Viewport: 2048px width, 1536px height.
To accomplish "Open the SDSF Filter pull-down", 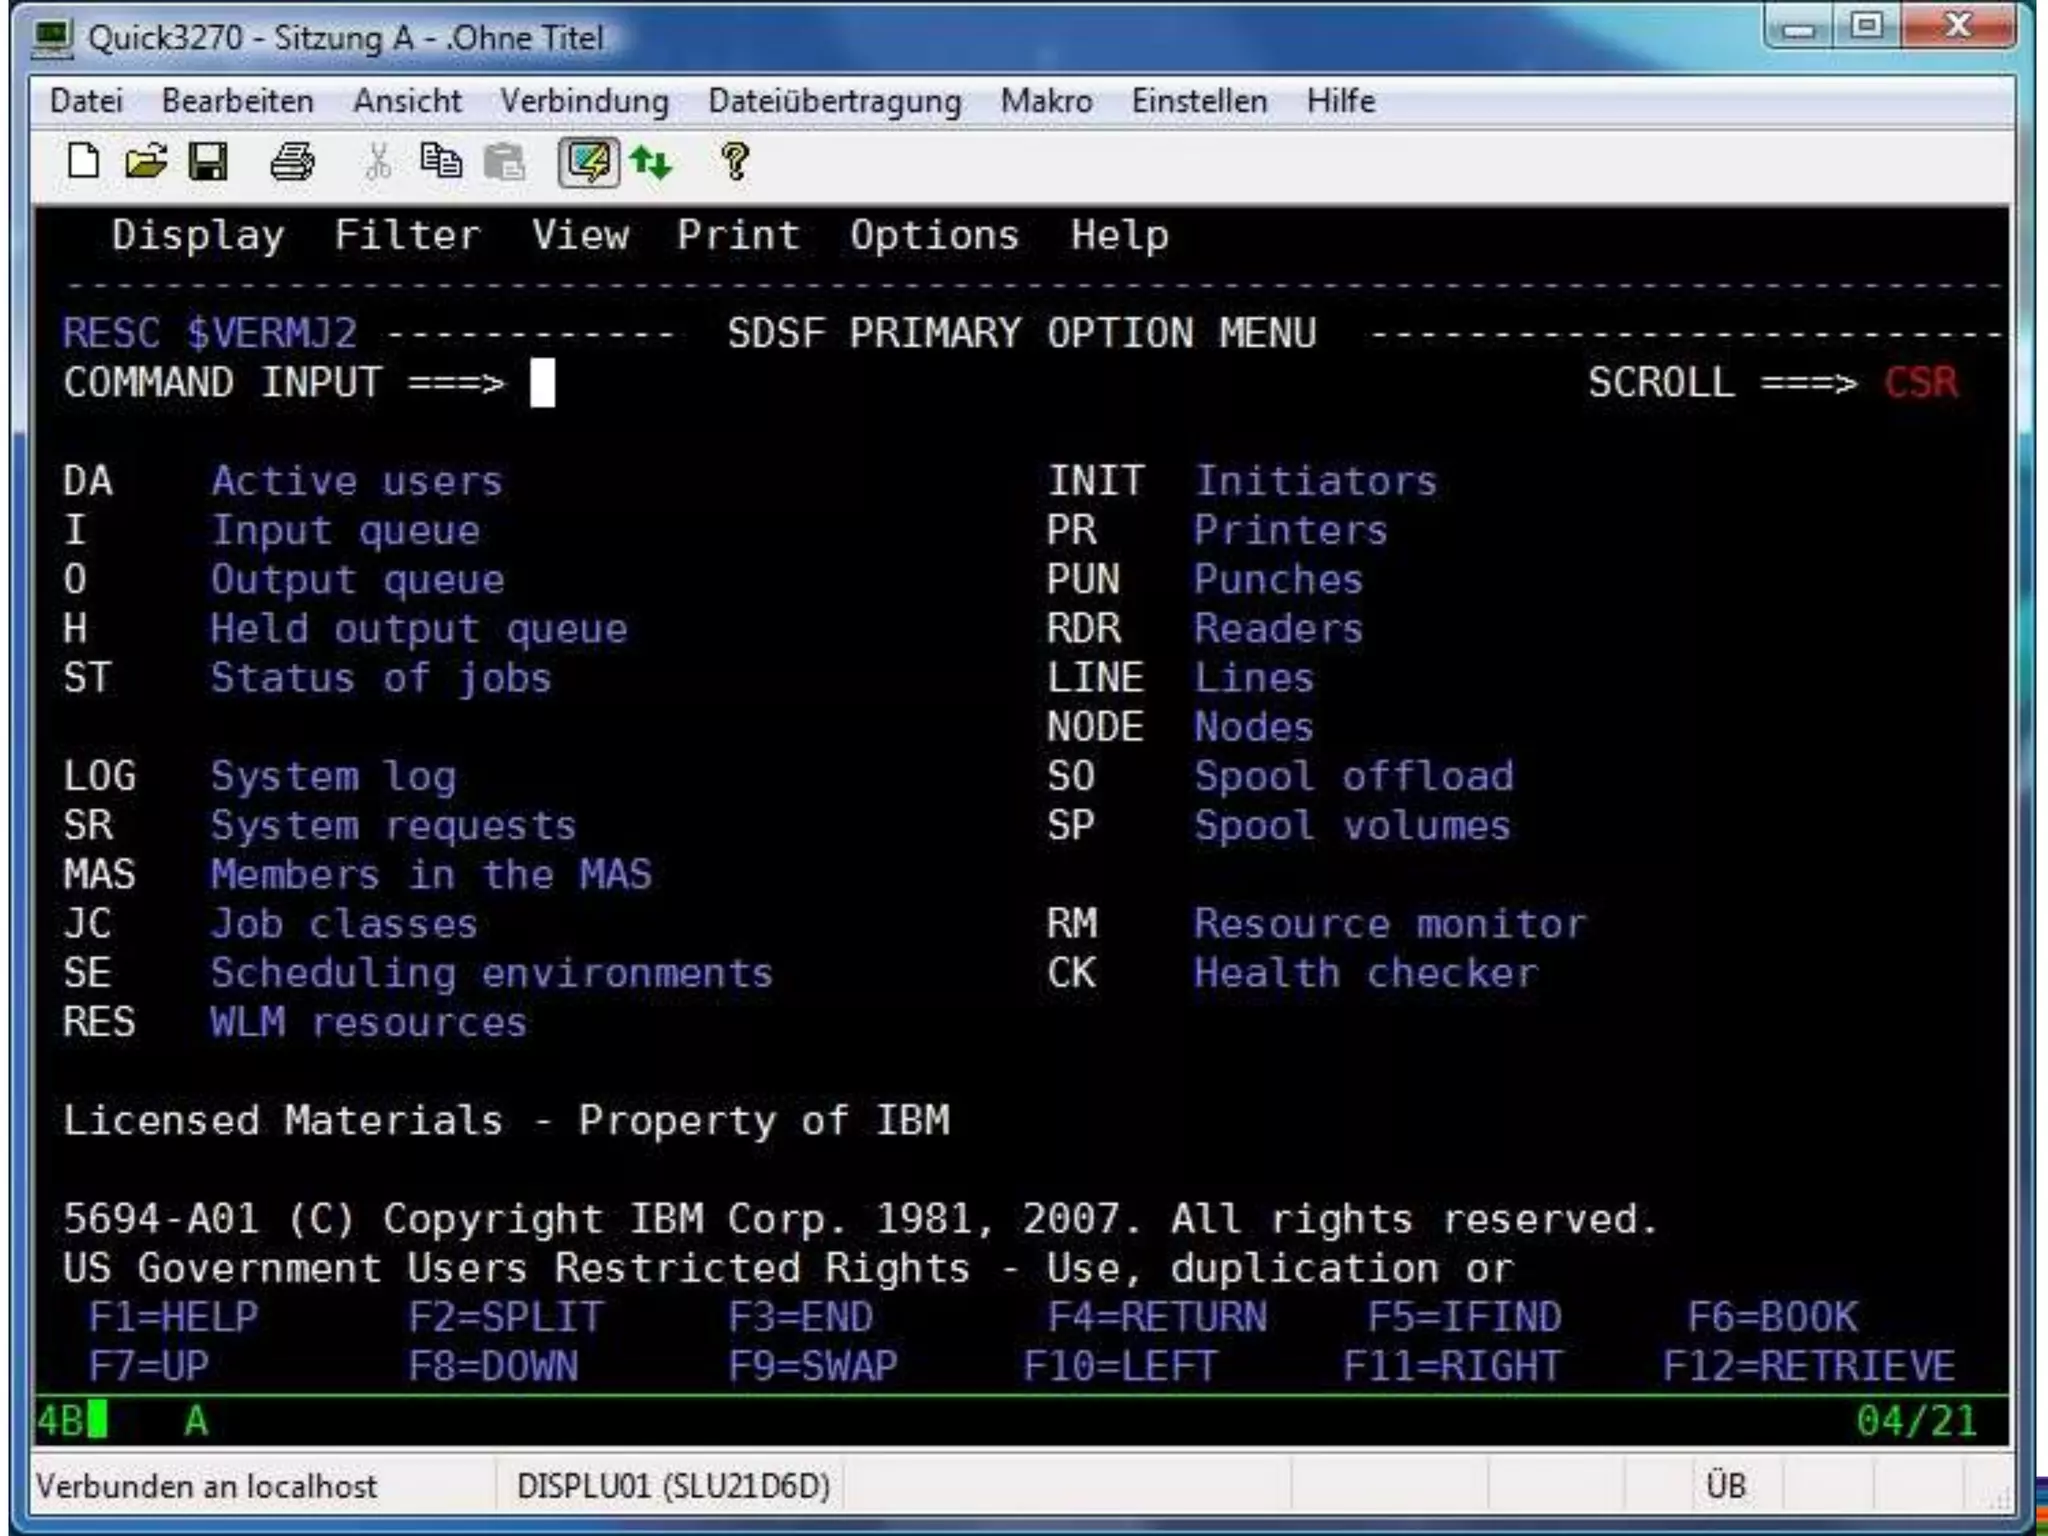I will click(407, 235).
